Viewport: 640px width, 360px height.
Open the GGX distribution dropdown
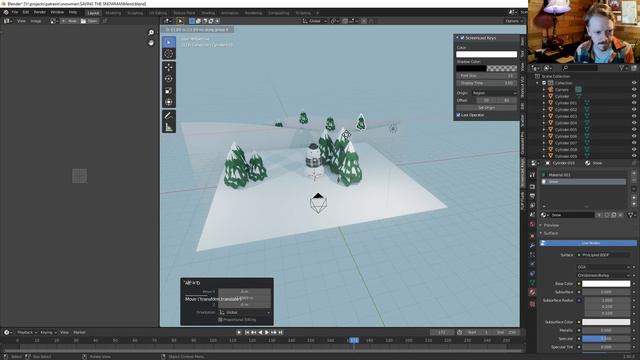[x=604, y=267]
